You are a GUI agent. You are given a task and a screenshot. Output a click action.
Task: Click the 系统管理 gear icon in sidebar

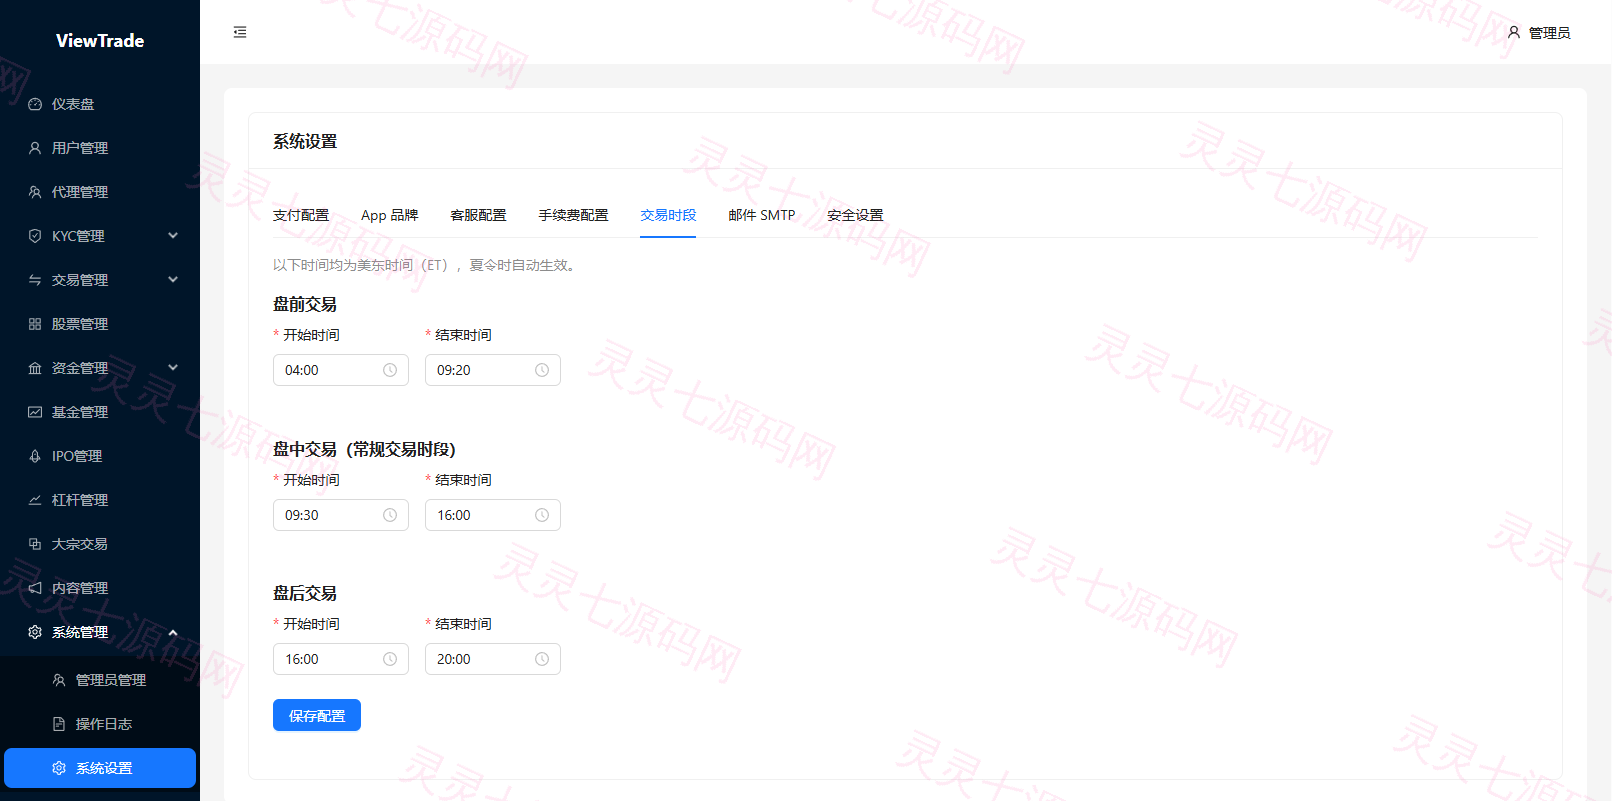(35, 632)
